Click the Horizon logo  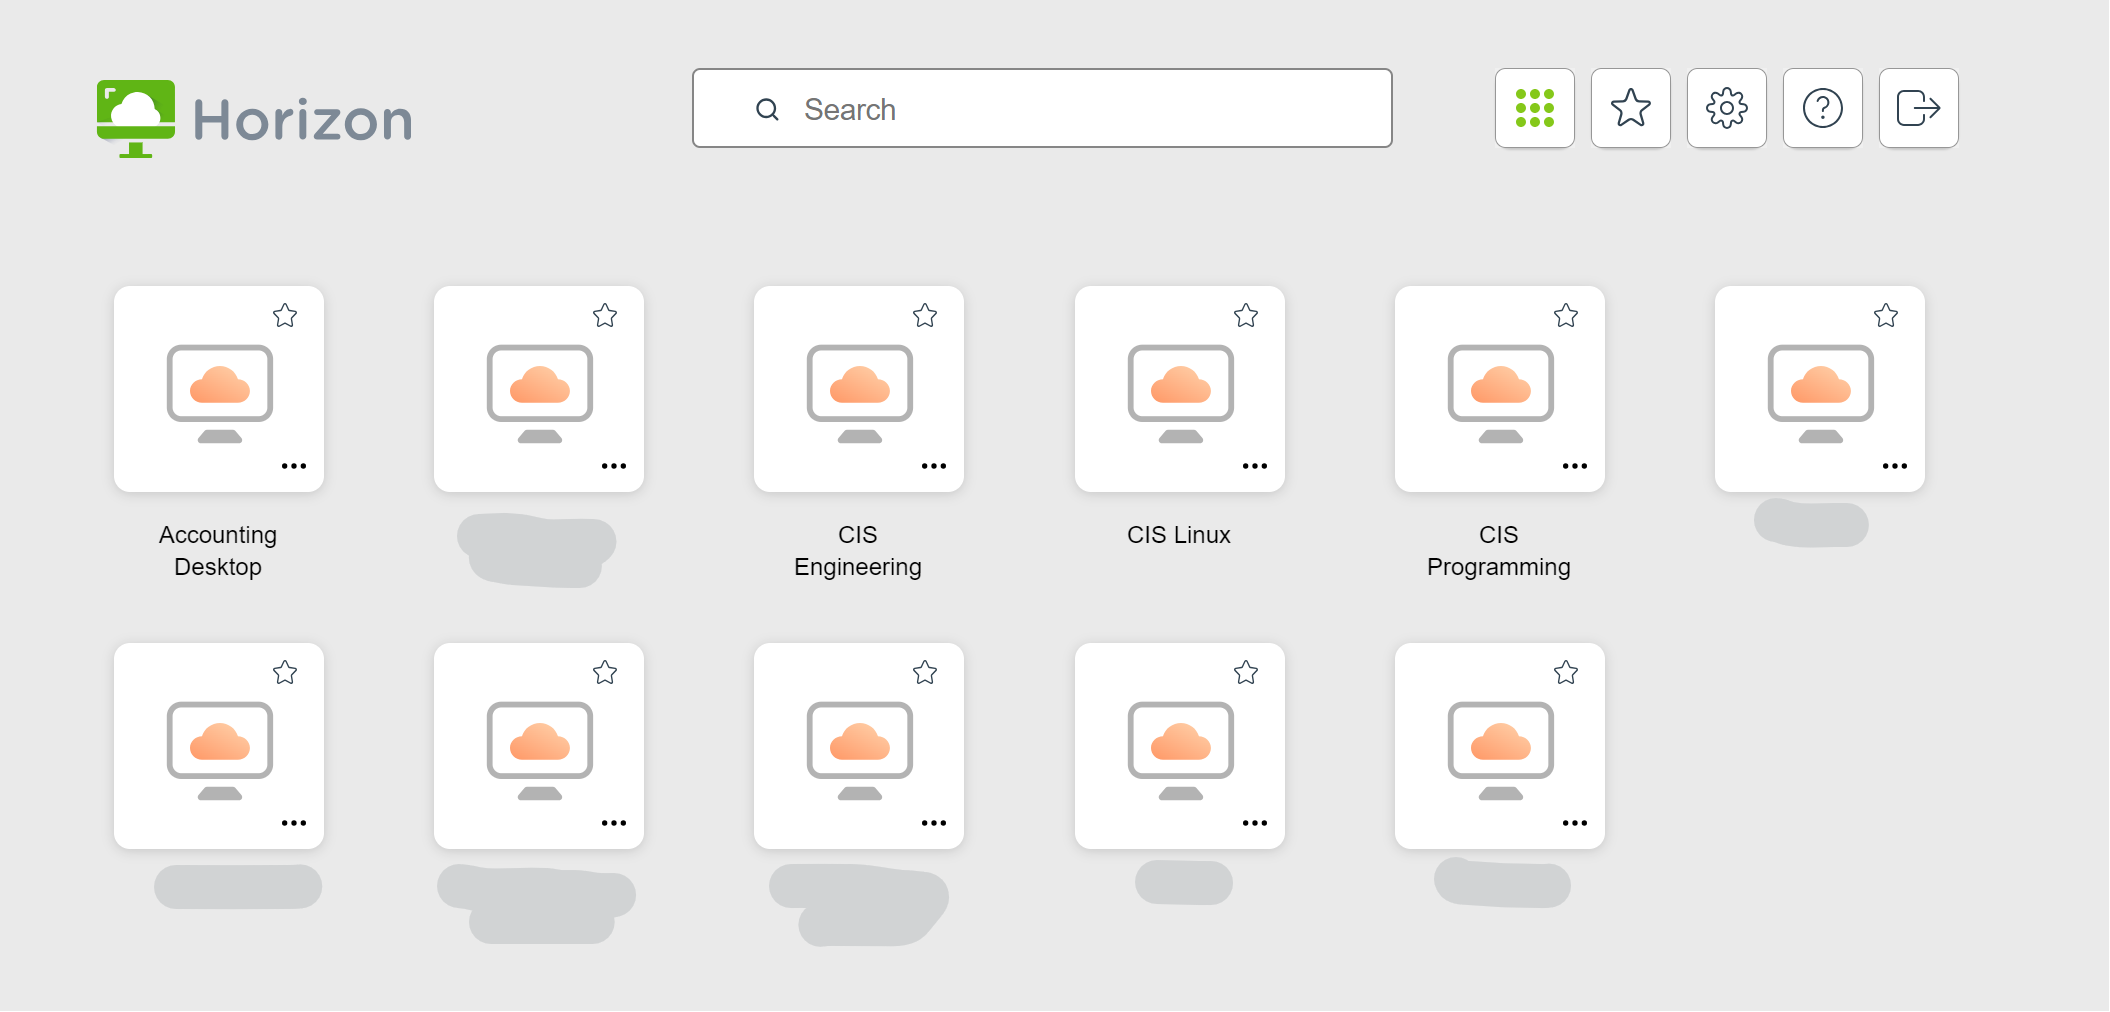[x=254, y=119]
